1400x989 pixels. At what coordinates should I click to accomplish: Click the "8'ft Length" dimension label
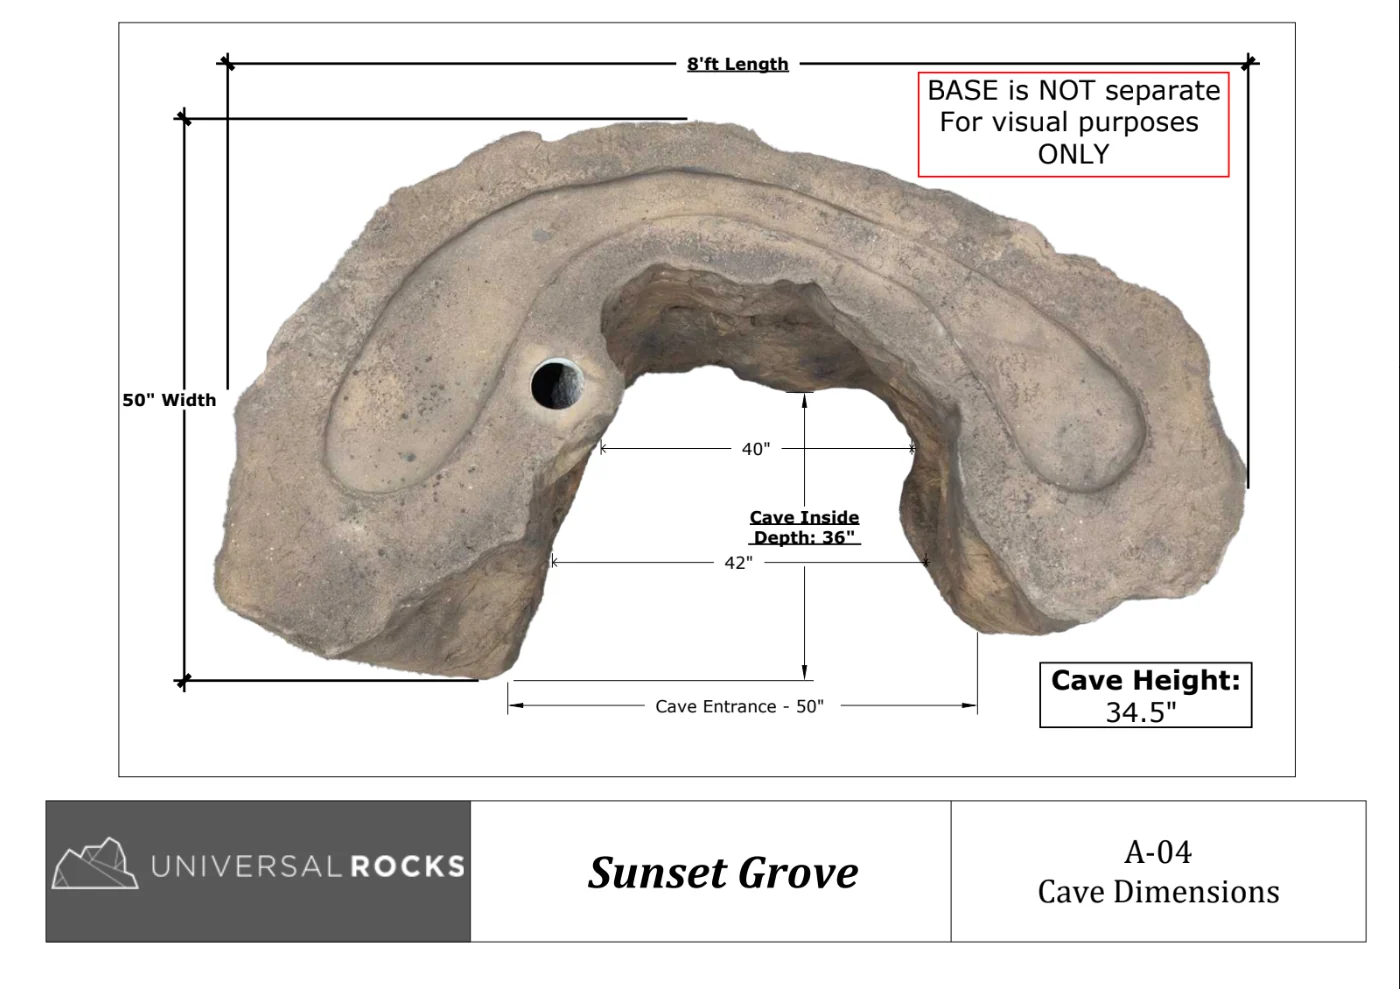[x=737, y=64]
